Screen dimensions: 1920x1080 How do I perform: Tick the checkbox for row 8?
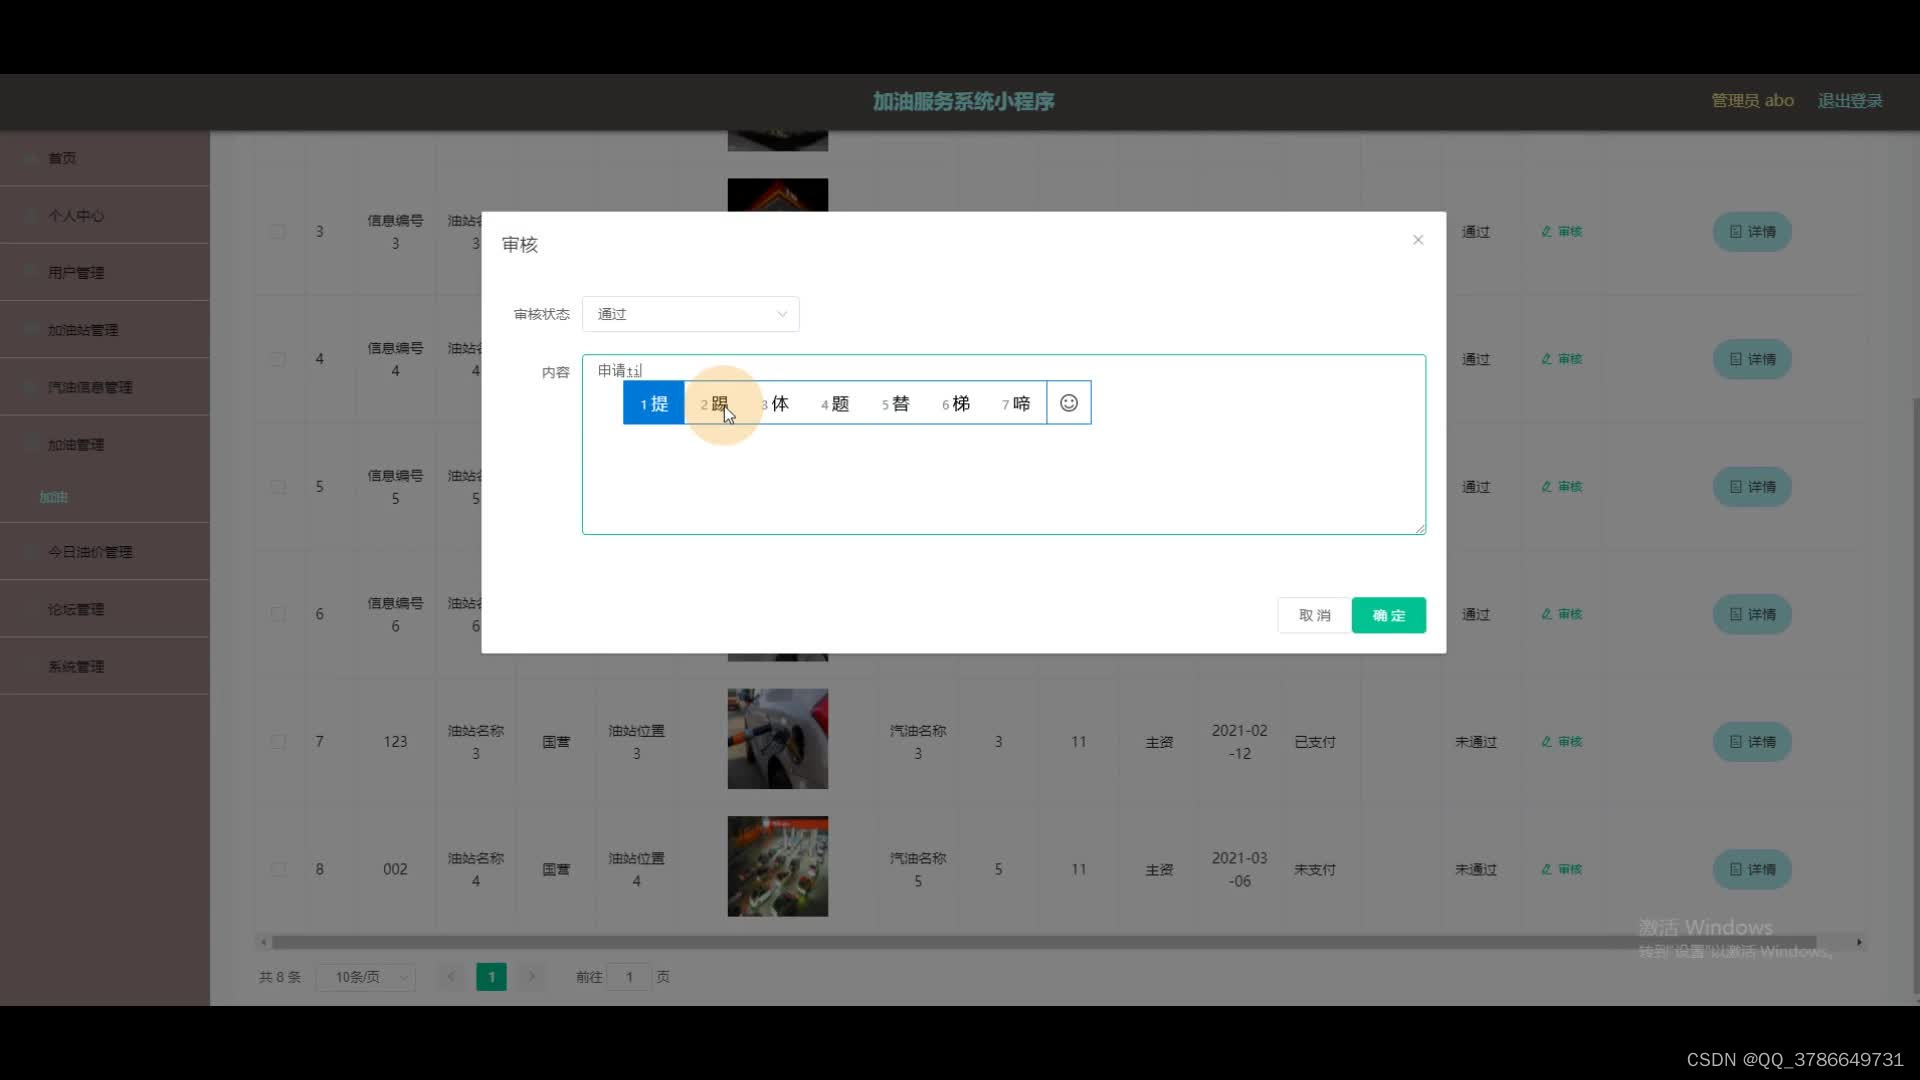pyautogui.click(x=278, y=869)
